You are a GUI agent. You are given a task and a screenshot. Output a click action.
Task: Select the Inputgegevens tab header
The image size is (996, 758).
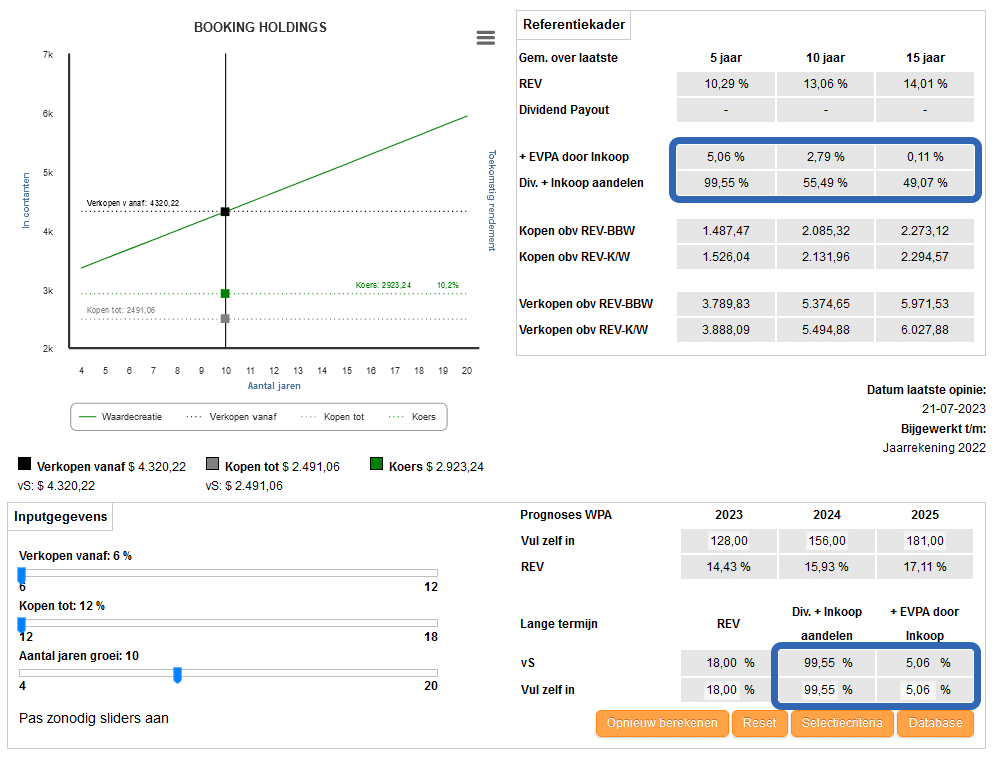click(x=60, y=517)
